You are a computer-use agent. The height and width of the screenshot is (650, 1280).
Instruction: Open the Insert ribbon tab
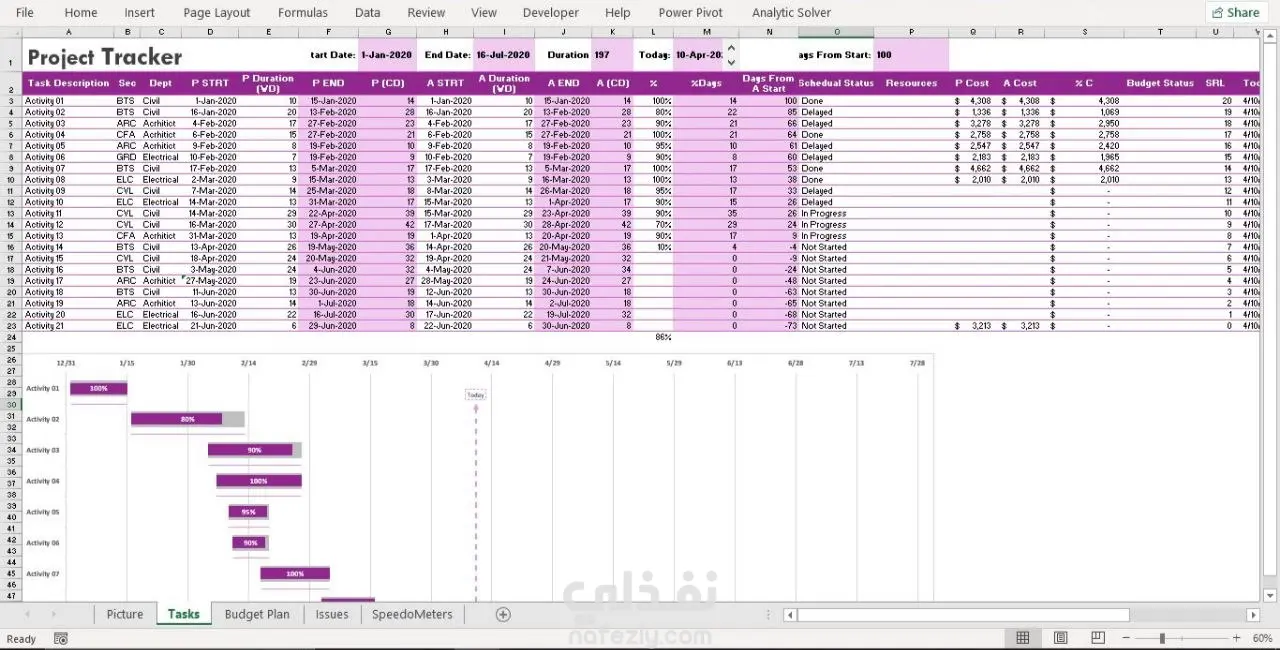(140, 12)
